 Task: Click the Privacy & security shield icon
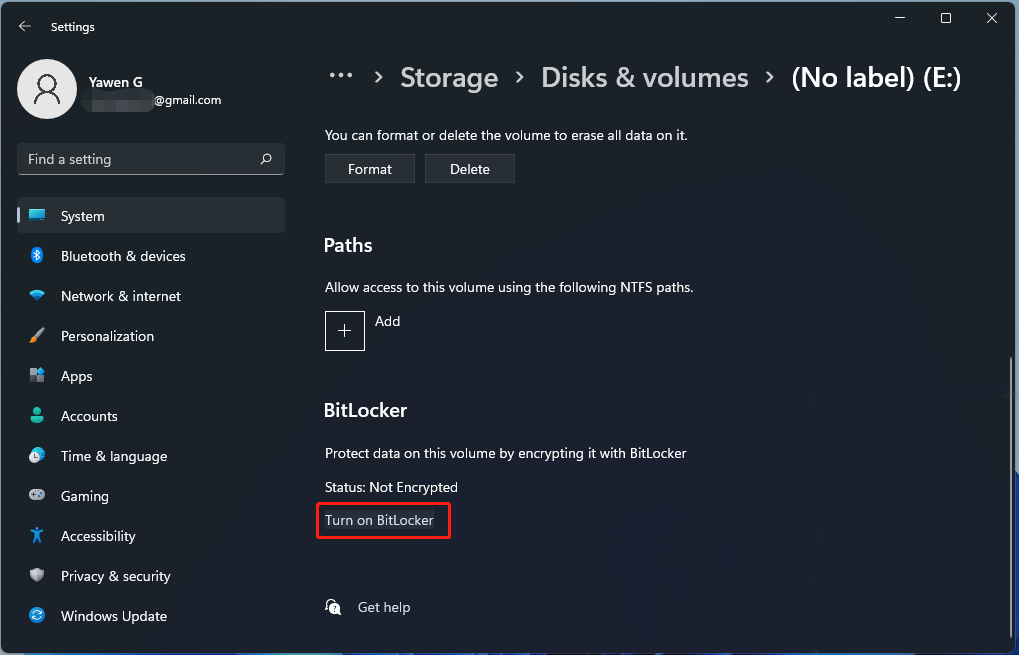click(x=37, y=576)
